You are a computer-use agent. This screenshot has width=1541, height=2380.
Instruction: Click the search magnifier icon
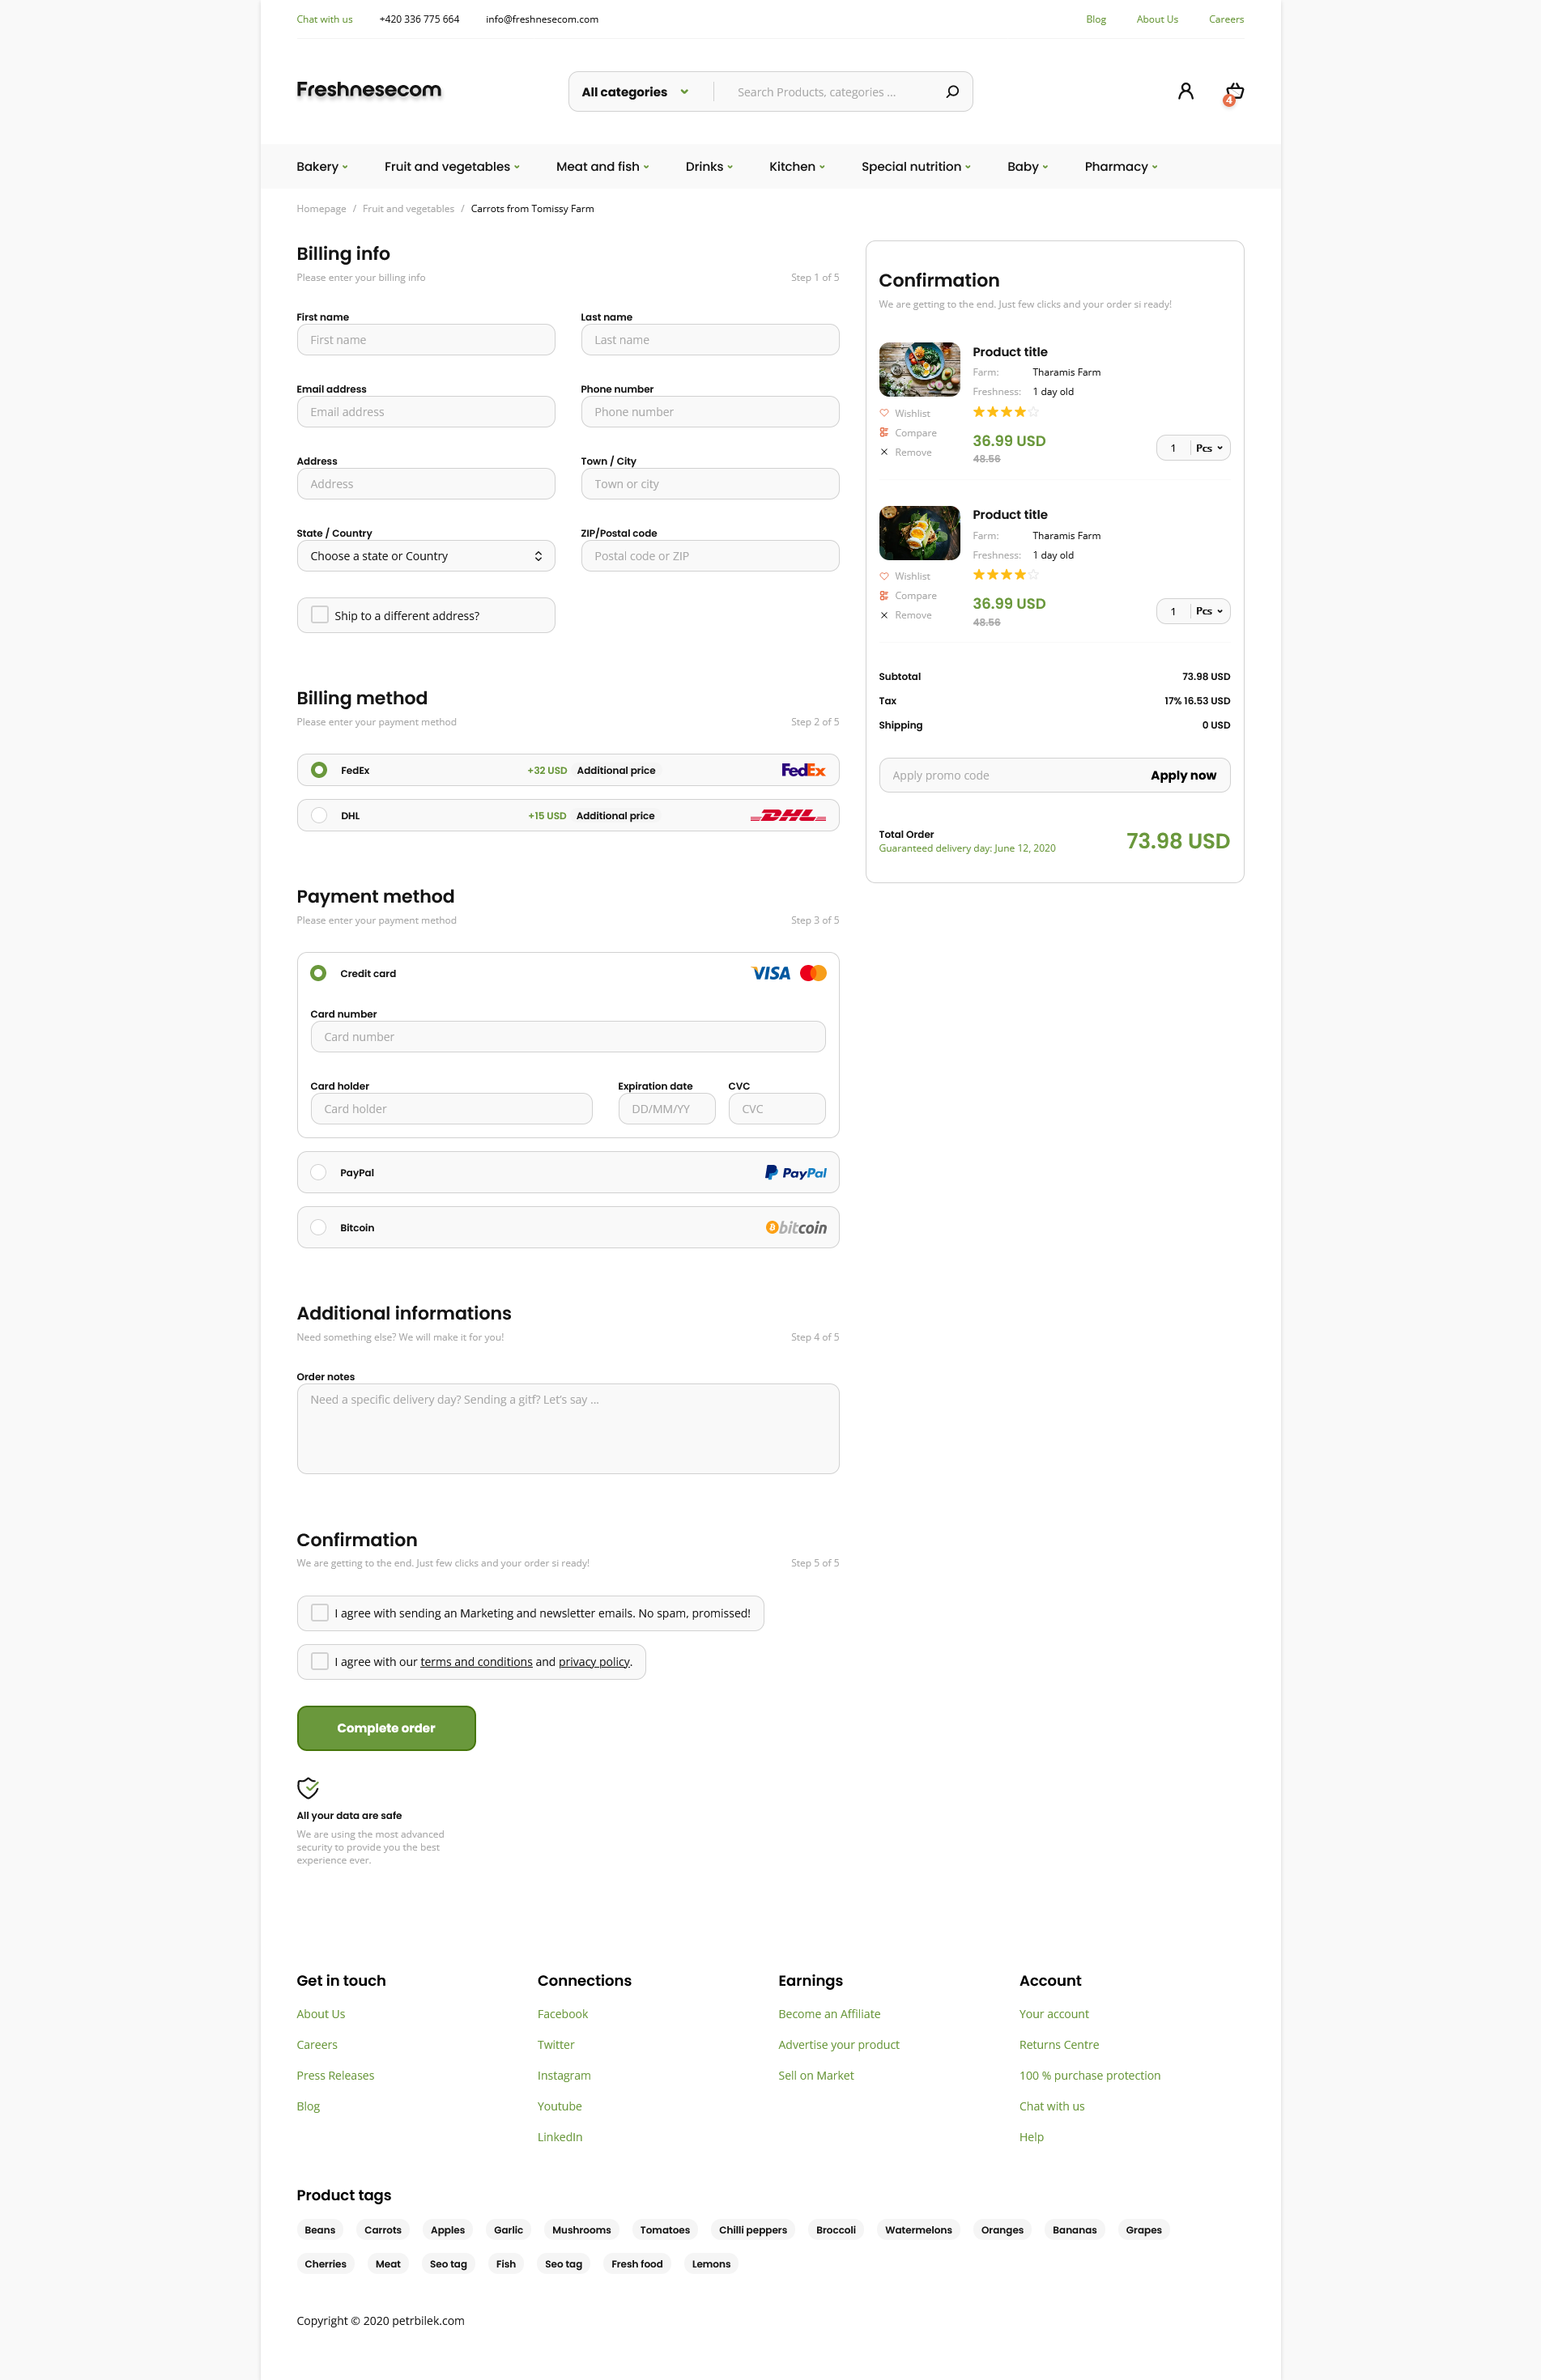click(x=952, y=92)
